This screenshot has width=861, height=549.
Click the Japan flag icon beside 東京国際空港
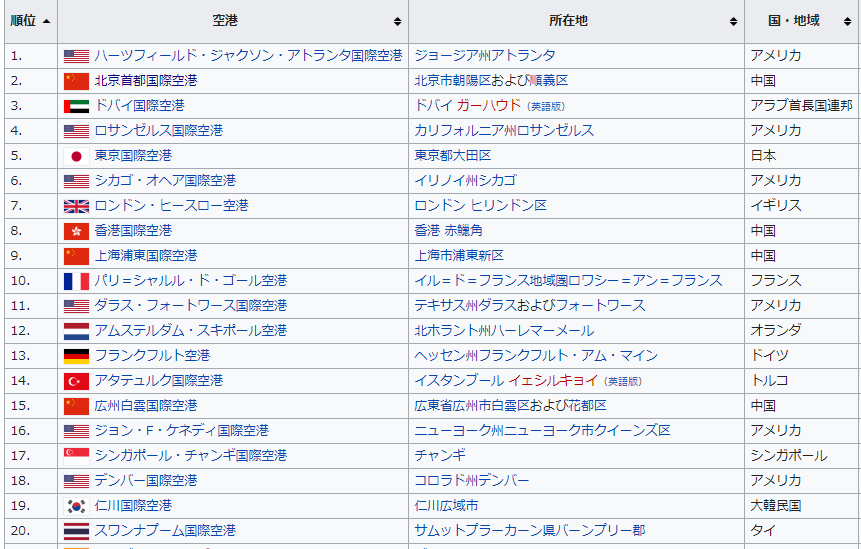coord(76,156)
